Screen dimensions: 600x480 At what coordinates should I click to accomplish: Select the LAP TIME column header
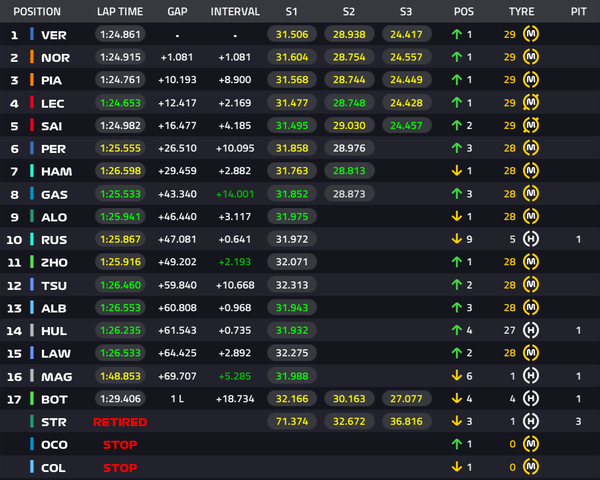coord(120,11)
